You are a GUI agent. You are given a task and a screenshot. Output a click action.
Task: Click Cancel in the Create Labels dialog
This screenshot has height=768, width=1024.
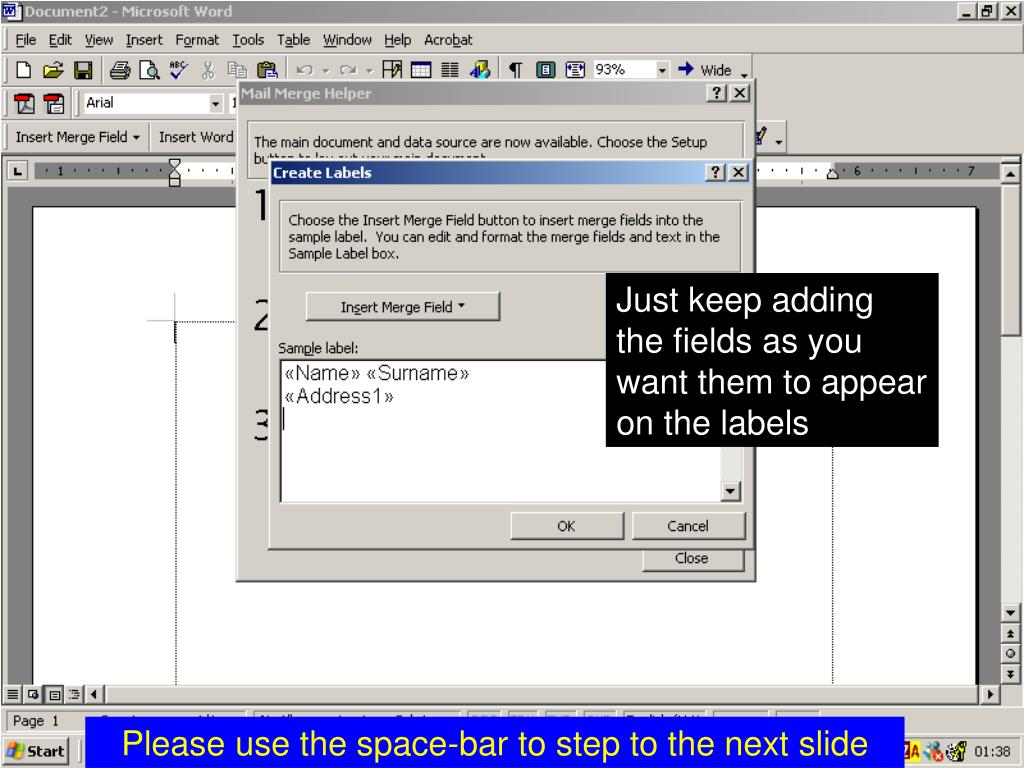688,526
